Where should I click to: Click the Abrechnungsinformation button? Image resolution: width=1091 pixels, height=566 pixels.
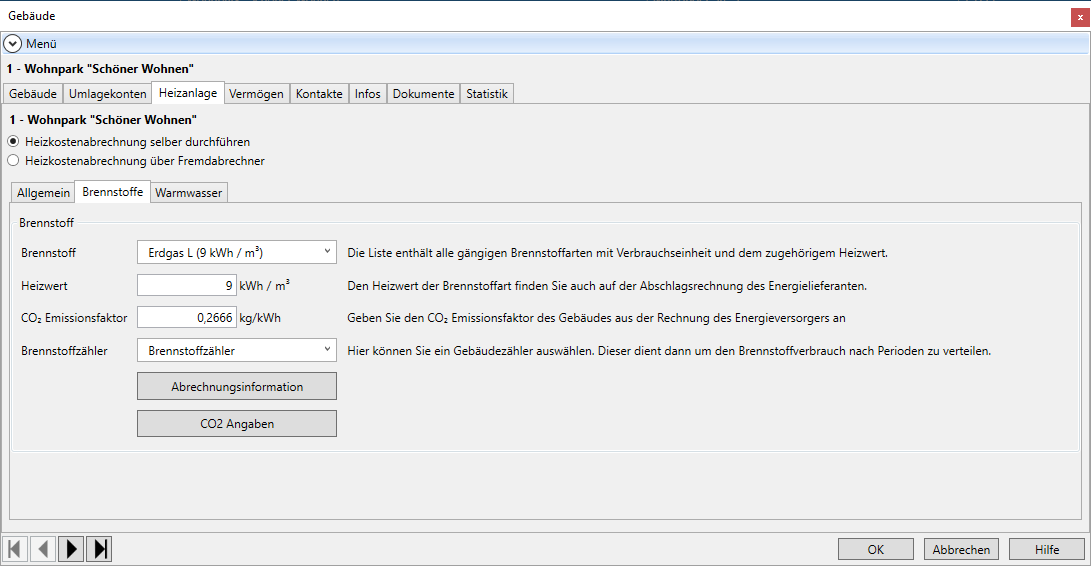pyautogui.click(x=237, y=386)
